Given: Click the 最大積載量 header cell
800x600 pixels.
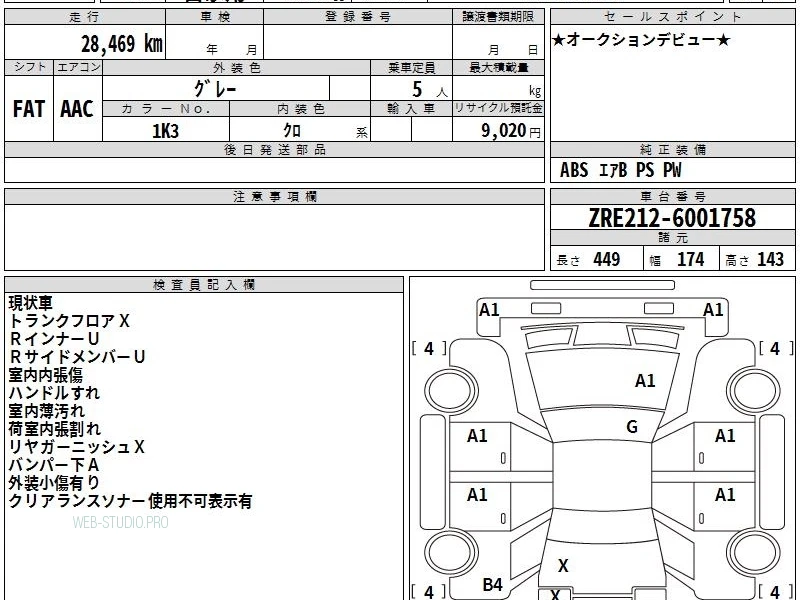Looking at the screenshot, I should click(x=498, y=68).
